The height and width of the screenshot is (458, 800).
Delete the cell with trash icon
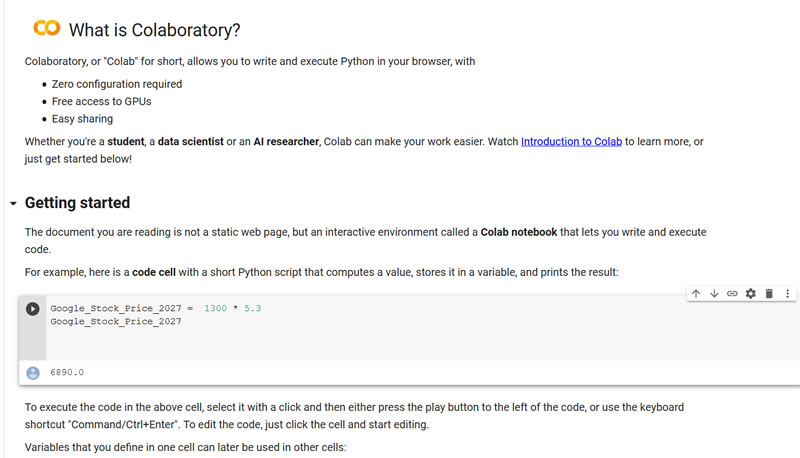coord(769,293)
